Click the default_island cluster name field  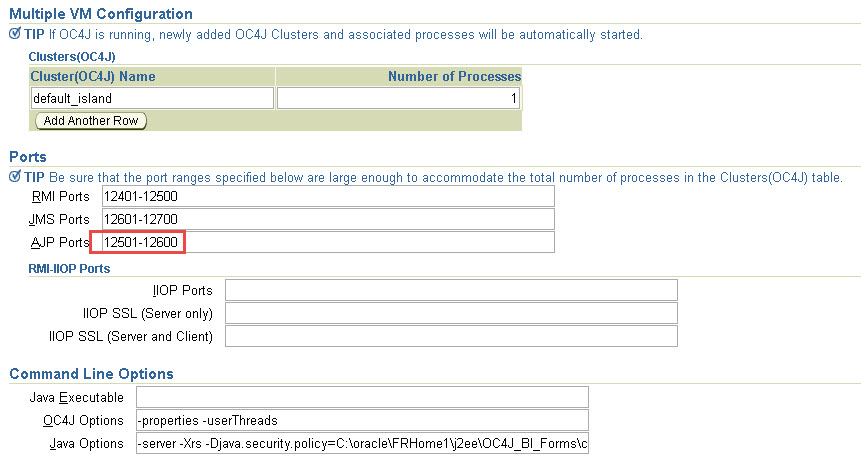click(152, 98)
